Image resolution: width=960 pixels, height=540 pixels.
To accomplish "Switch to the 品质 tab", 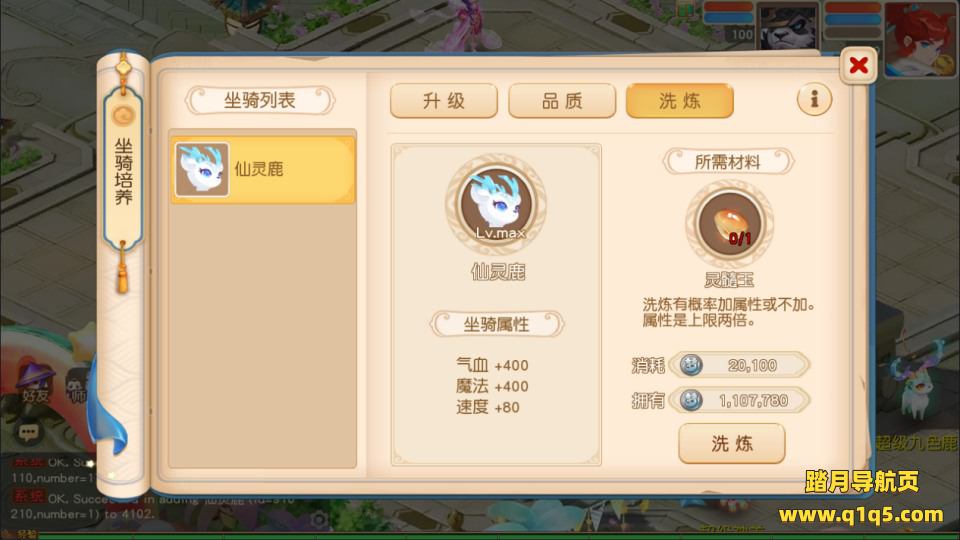I will click(562, 100).
